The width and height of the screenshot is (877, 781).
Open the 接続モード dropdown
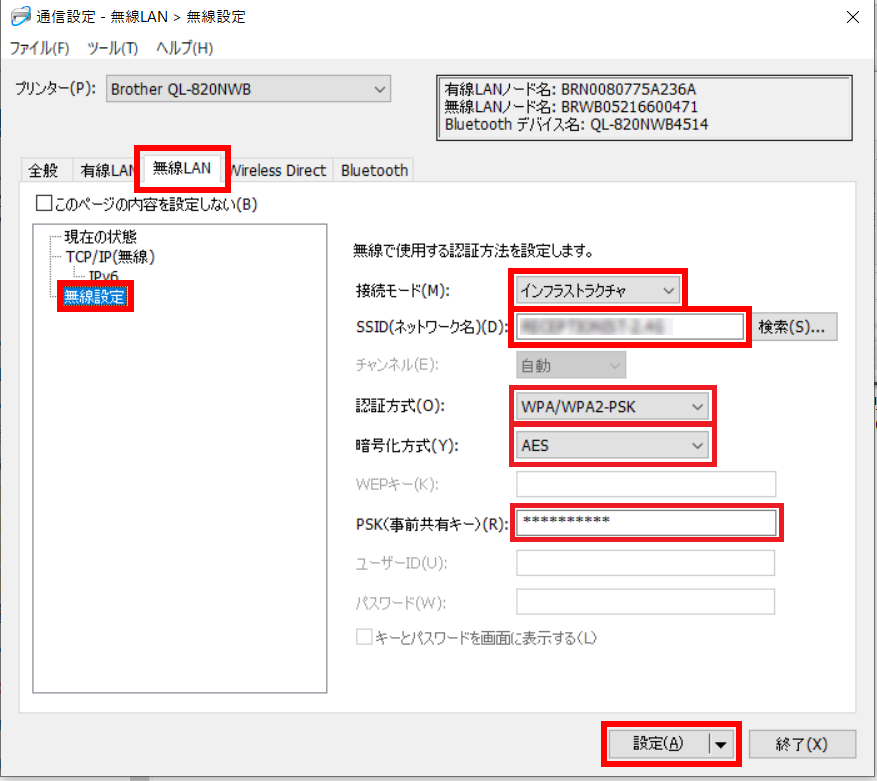598,291
